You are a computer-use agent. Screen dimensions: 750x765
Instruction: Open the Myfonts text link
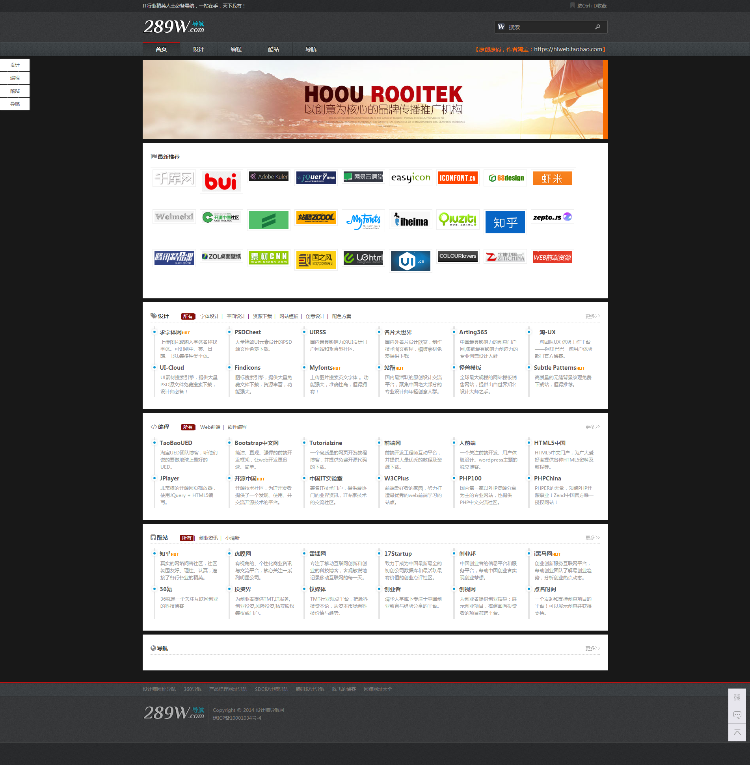point(321,368)
